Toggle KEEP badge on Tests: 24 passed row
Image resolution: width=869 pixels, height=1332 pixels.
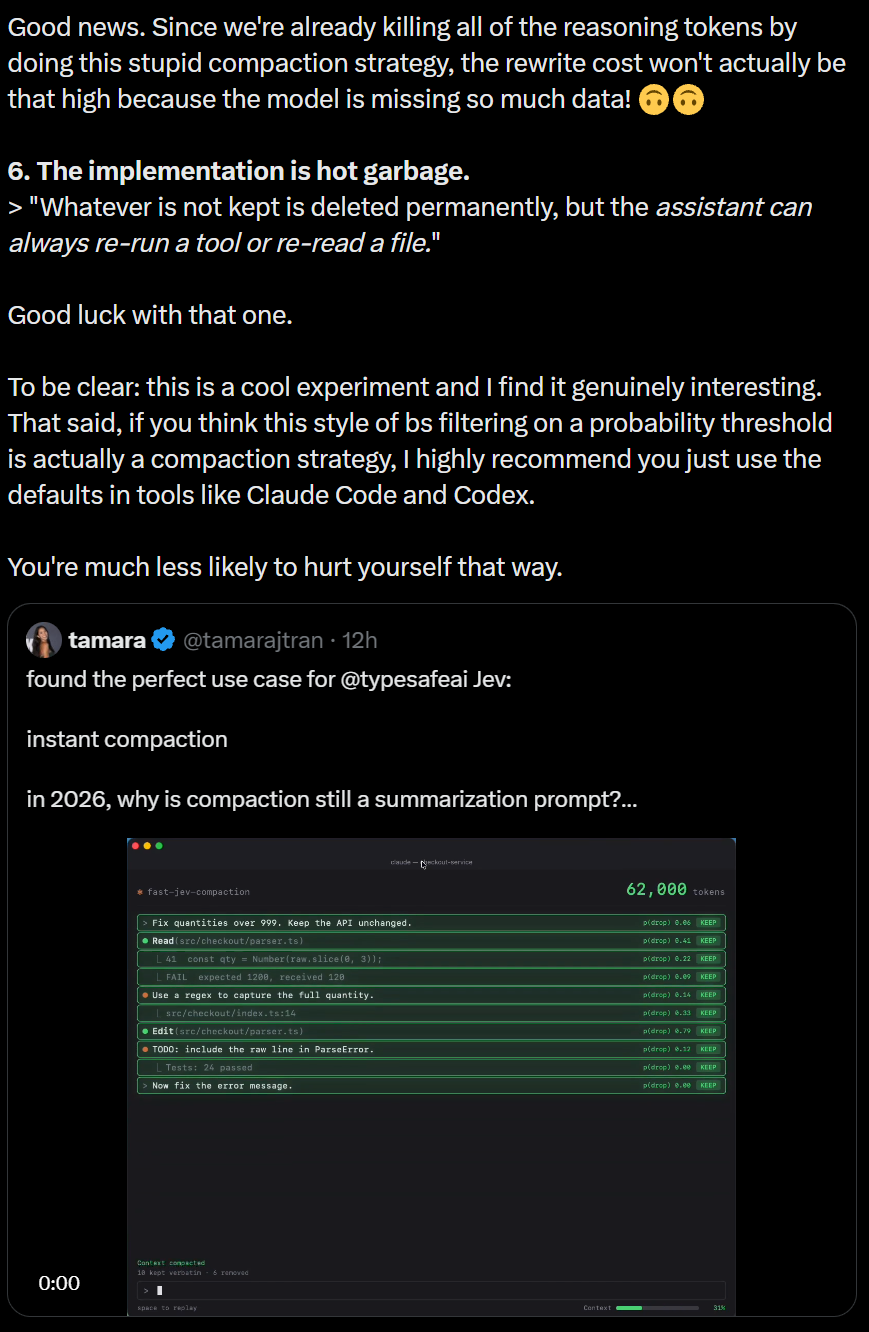(709, 1067)
